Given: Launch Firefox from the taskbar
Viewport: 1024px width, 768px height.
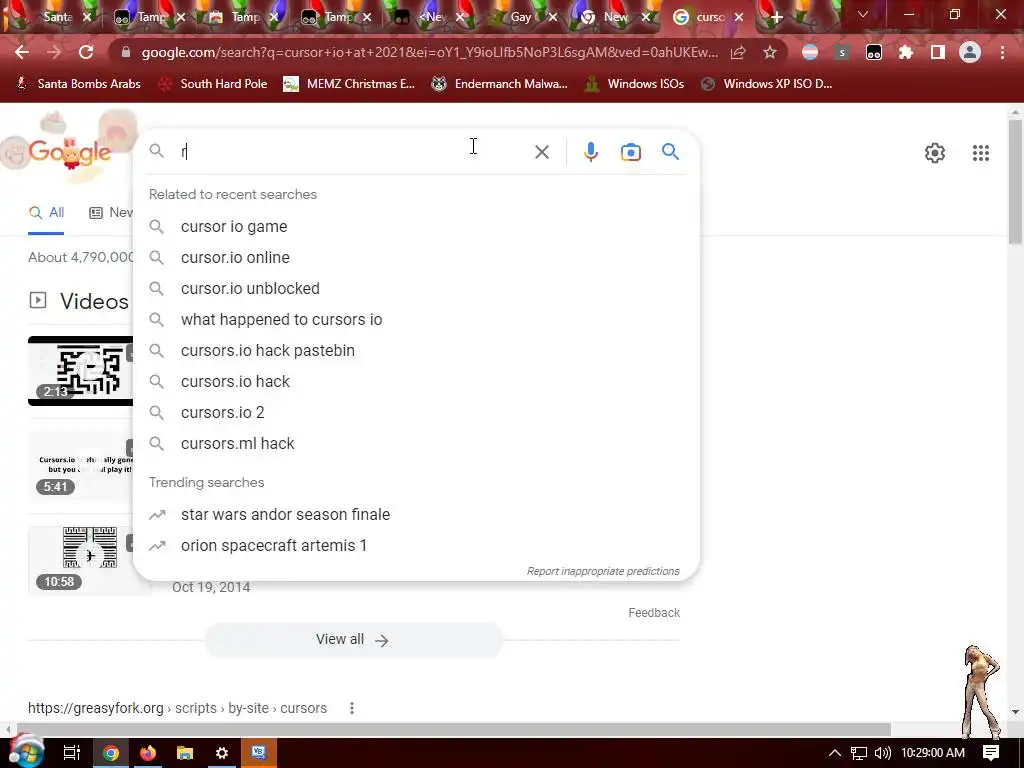Looking at the screenshot, I should (x=148, y=753).
